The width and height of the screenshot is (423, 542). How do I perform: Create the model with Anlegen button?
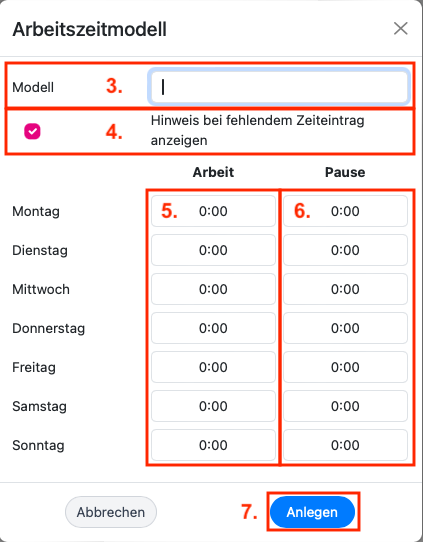click(x=312, y=512)
